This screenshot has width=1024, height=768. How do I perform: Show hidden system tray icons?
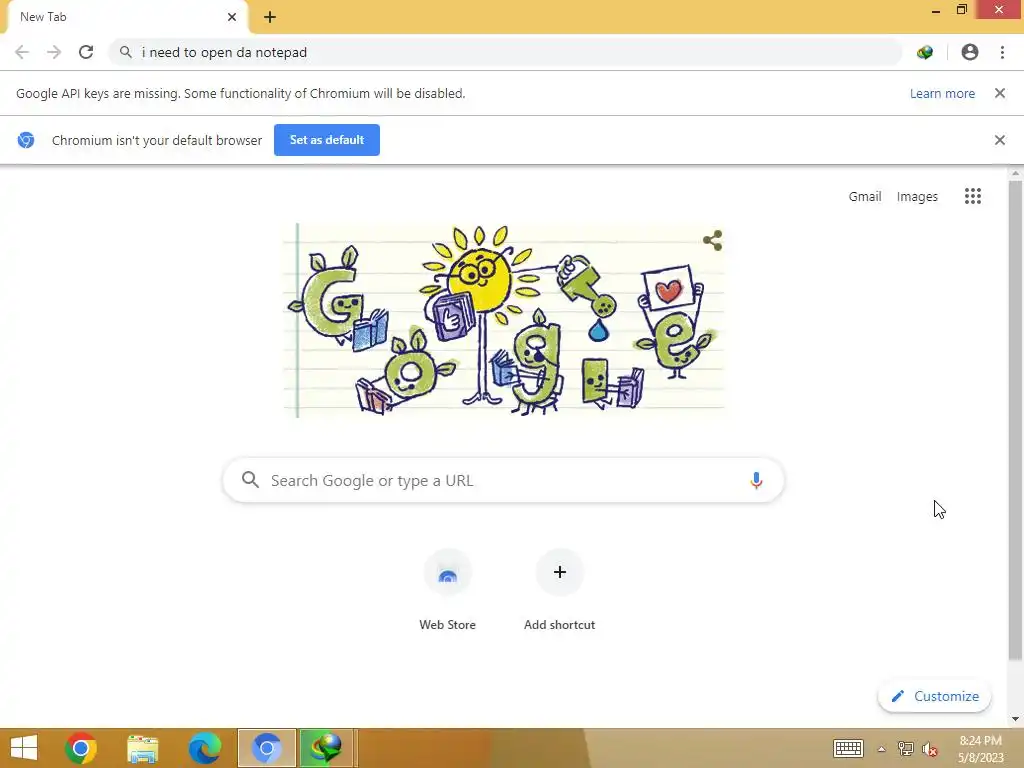pos(882,749)
